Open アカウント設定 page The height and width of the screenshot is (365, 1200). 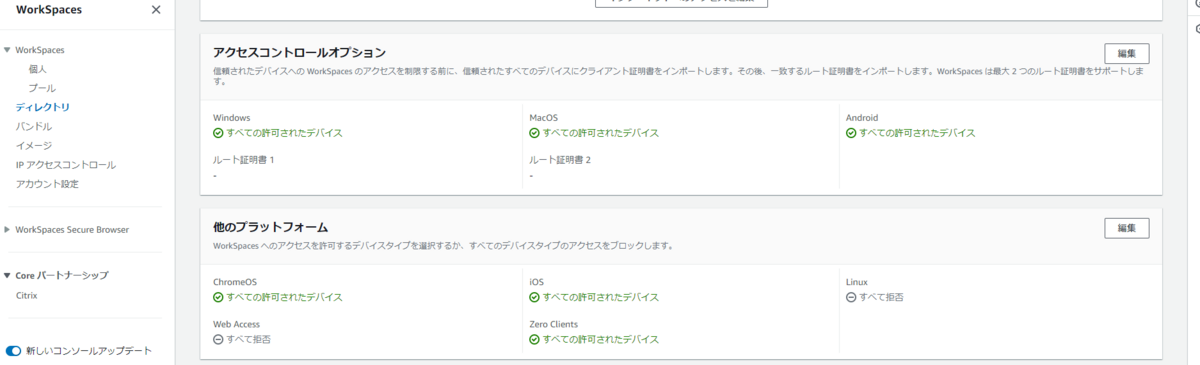47,184
